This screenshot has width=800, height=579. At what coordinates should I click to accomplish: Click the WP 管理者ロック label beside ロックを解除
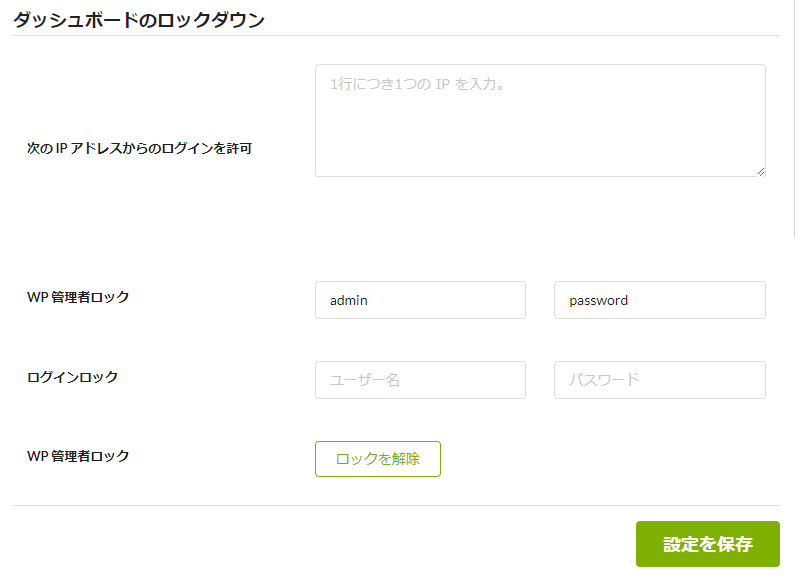(x=78, y=456)
